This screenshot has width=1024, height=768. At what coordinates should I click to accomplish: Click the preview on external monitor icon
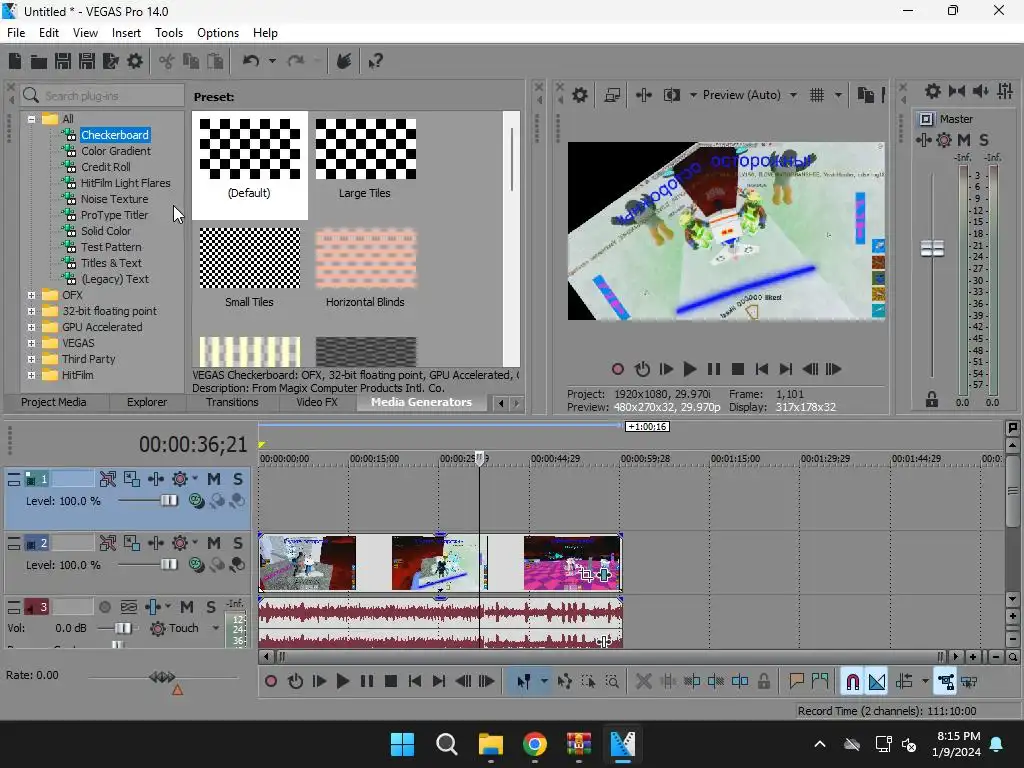612,95
